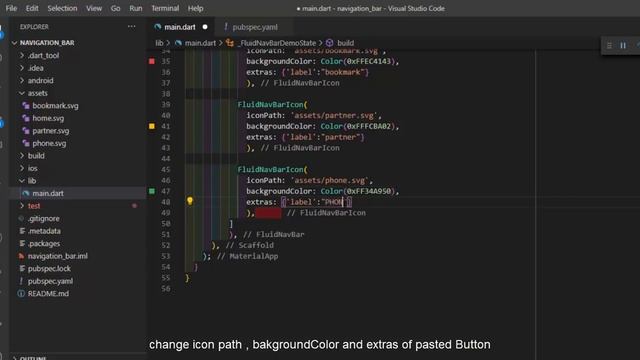
Task: Open Explorer more actions ellipsis
Action: click(131, 27)
